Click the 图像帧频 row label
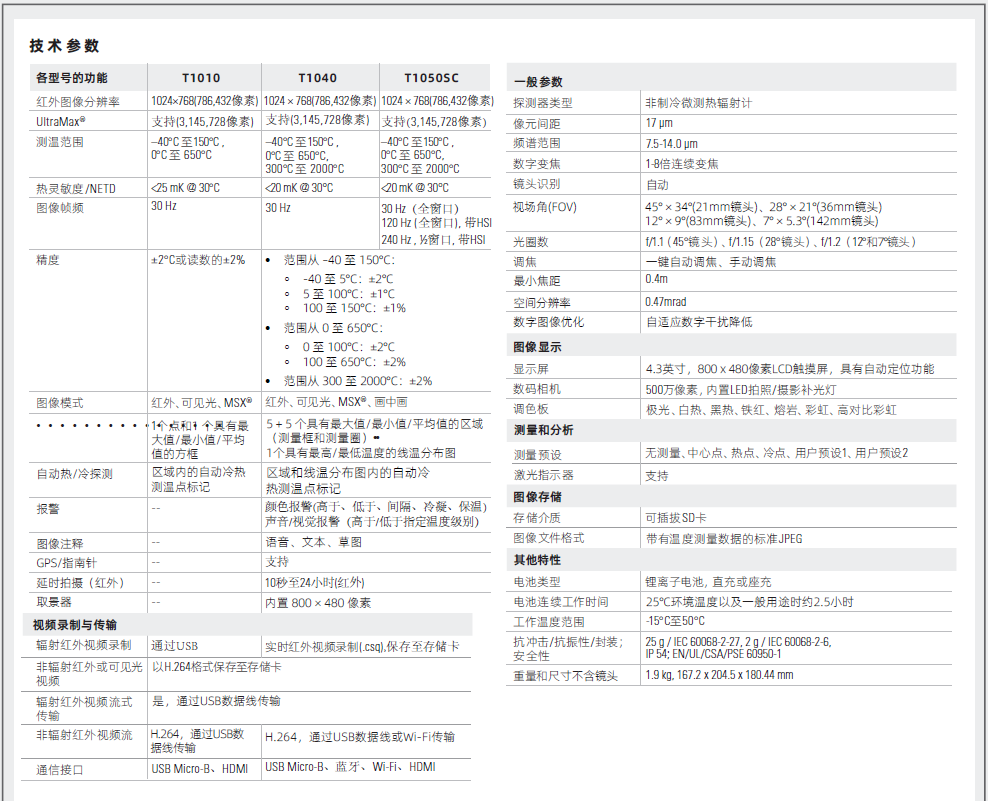Viewport: 988px width, 801px height. click(60, 207)
